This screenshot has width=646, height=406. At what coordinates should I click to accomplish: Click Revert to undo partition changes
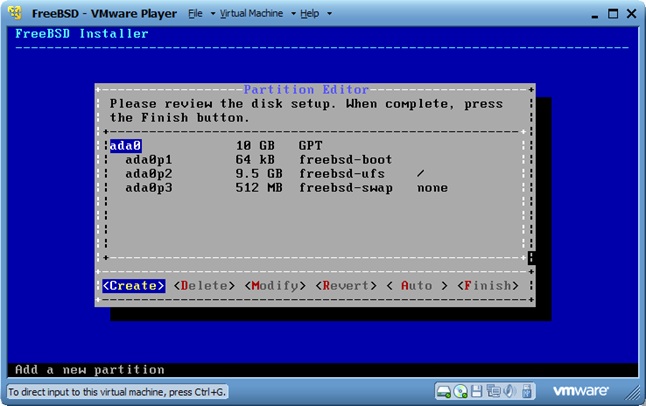coord(346,286)
